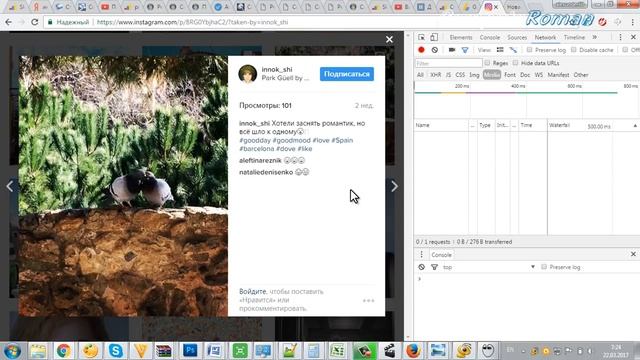Enable the Regex filter checkbox
This screenshot has width=640, height=360.
pyautogui.click(x=487, y=63)
